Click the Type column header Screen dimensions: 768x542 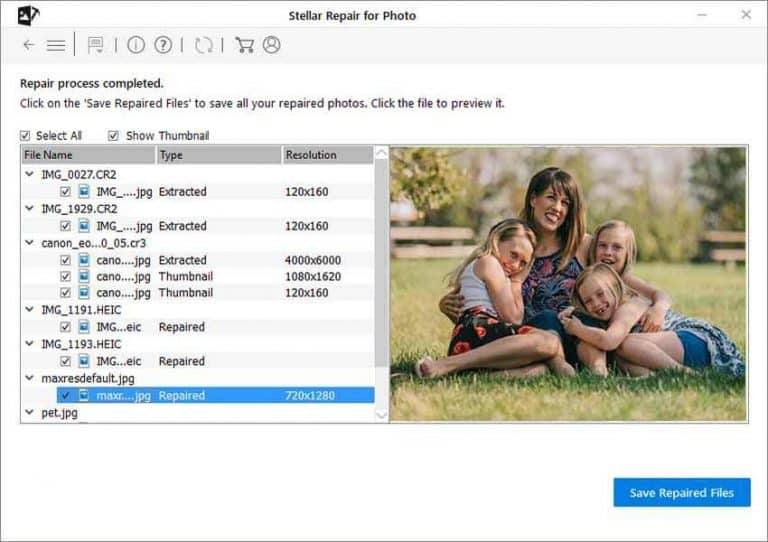[218, 155]
